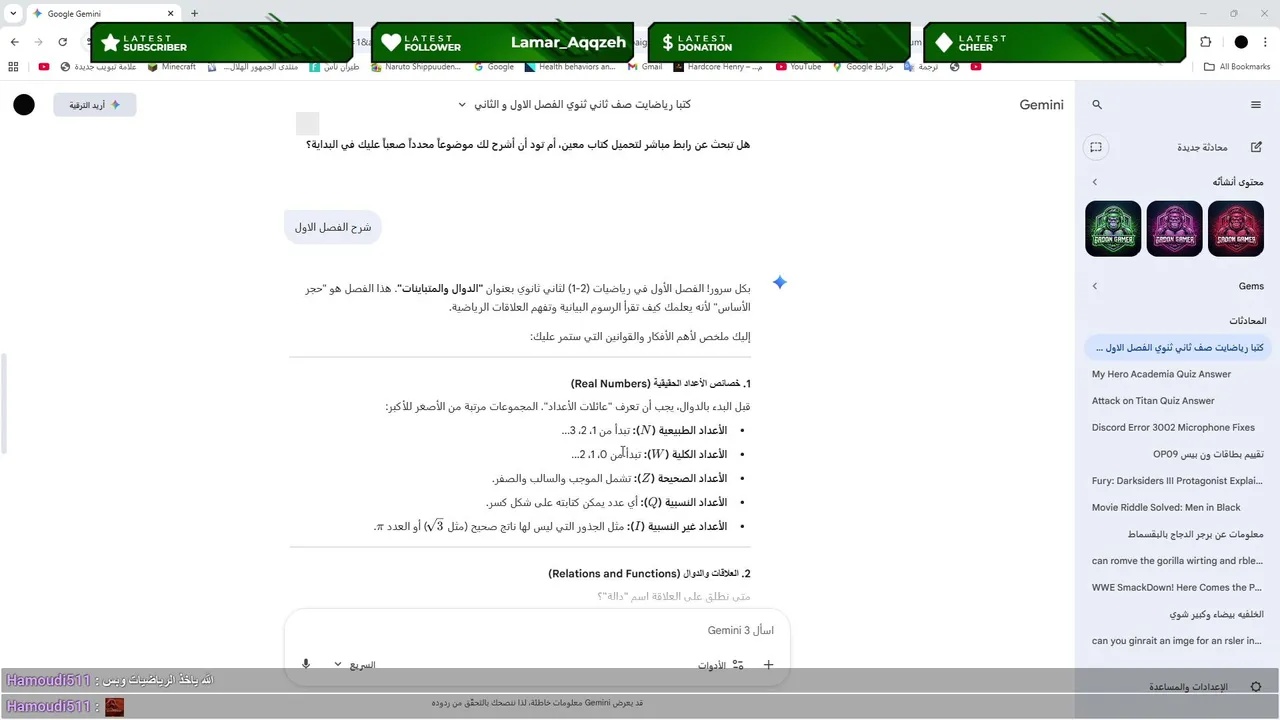Viewport: 1280px width, 720px height.
Task: Open the can romve the gorilla chat
Action: [x=1177, y=561]
